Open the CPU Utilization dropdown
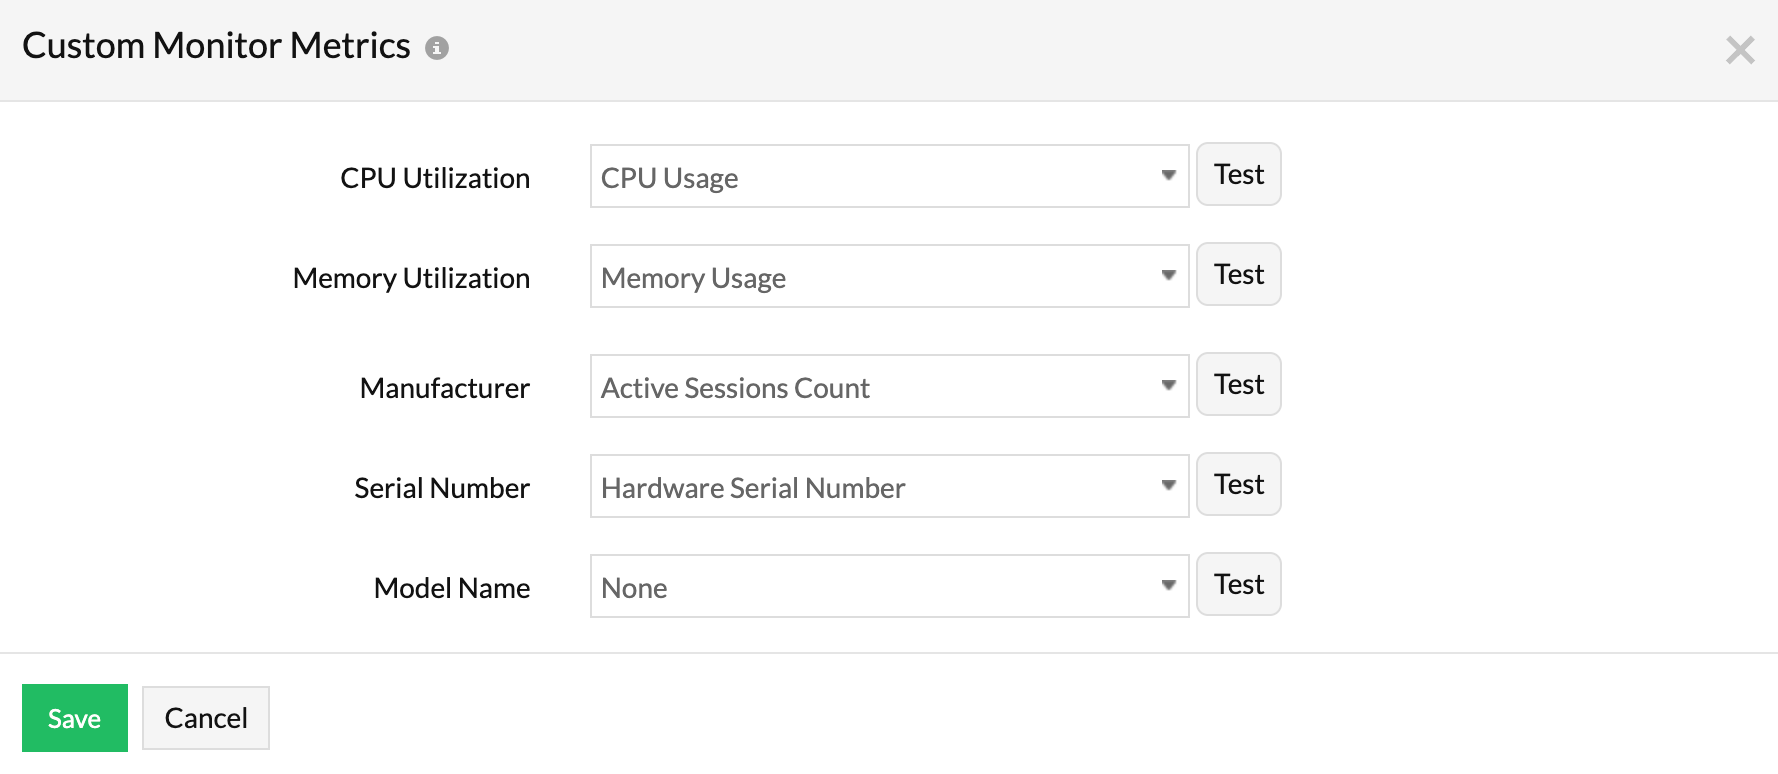Image resolution: width=1778 pixels, height=774 pixels. click(889, 177)
